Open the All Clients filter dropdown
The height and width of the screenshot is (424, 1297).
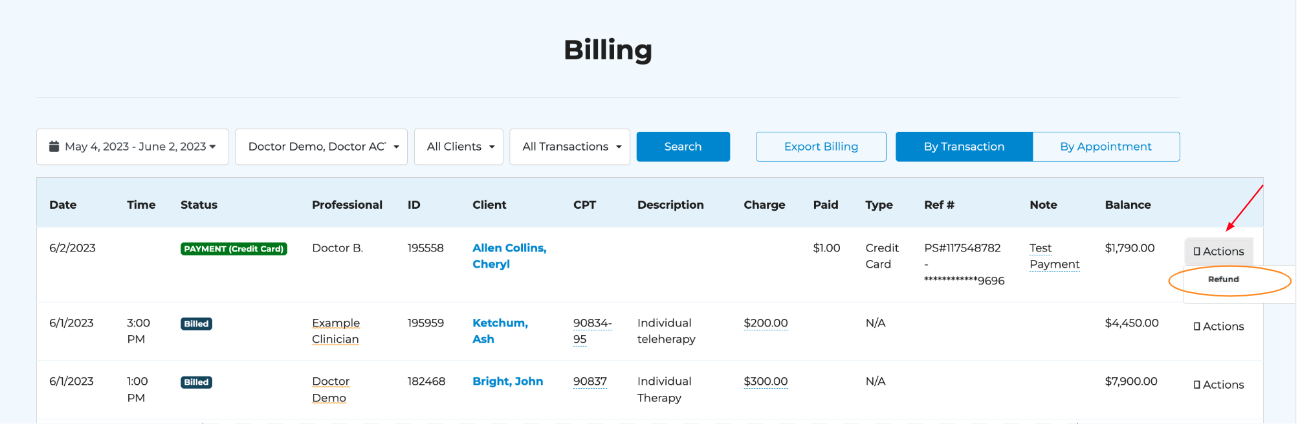tap(458, 147)
